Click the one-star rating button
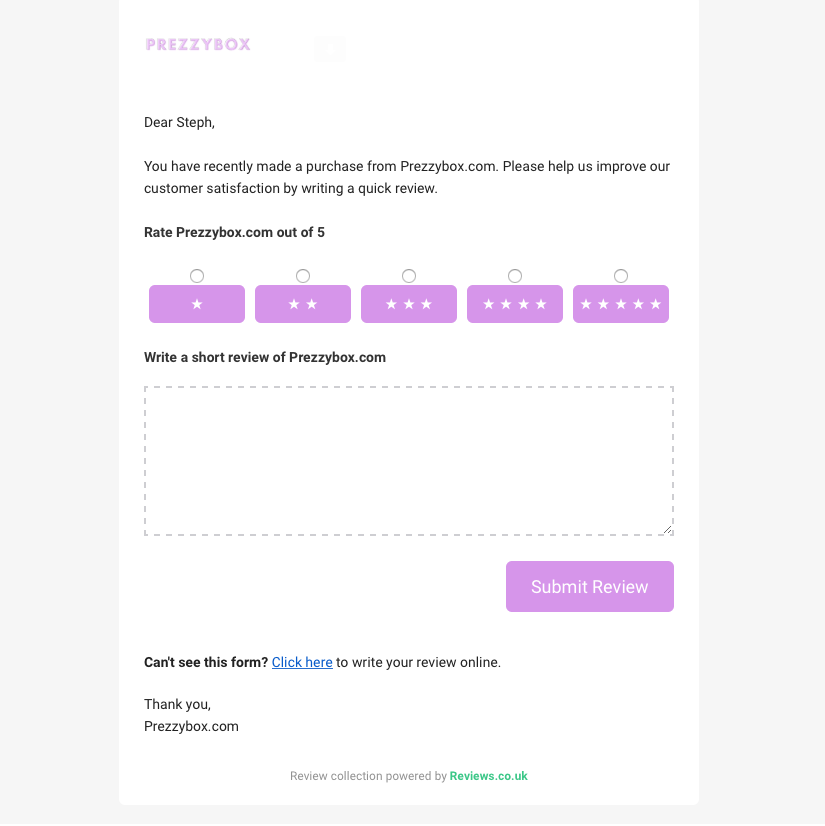This screenshot has height=826, width=825. click(x=197, y=304)
